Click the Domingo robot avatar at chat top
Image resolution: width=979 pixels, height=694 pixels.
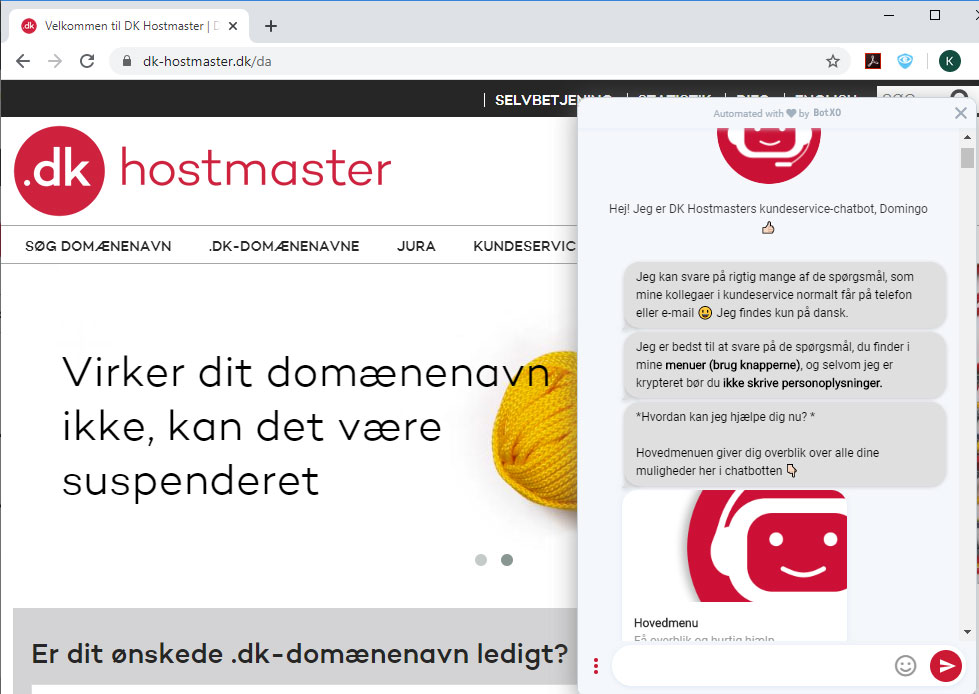(769, 155)
